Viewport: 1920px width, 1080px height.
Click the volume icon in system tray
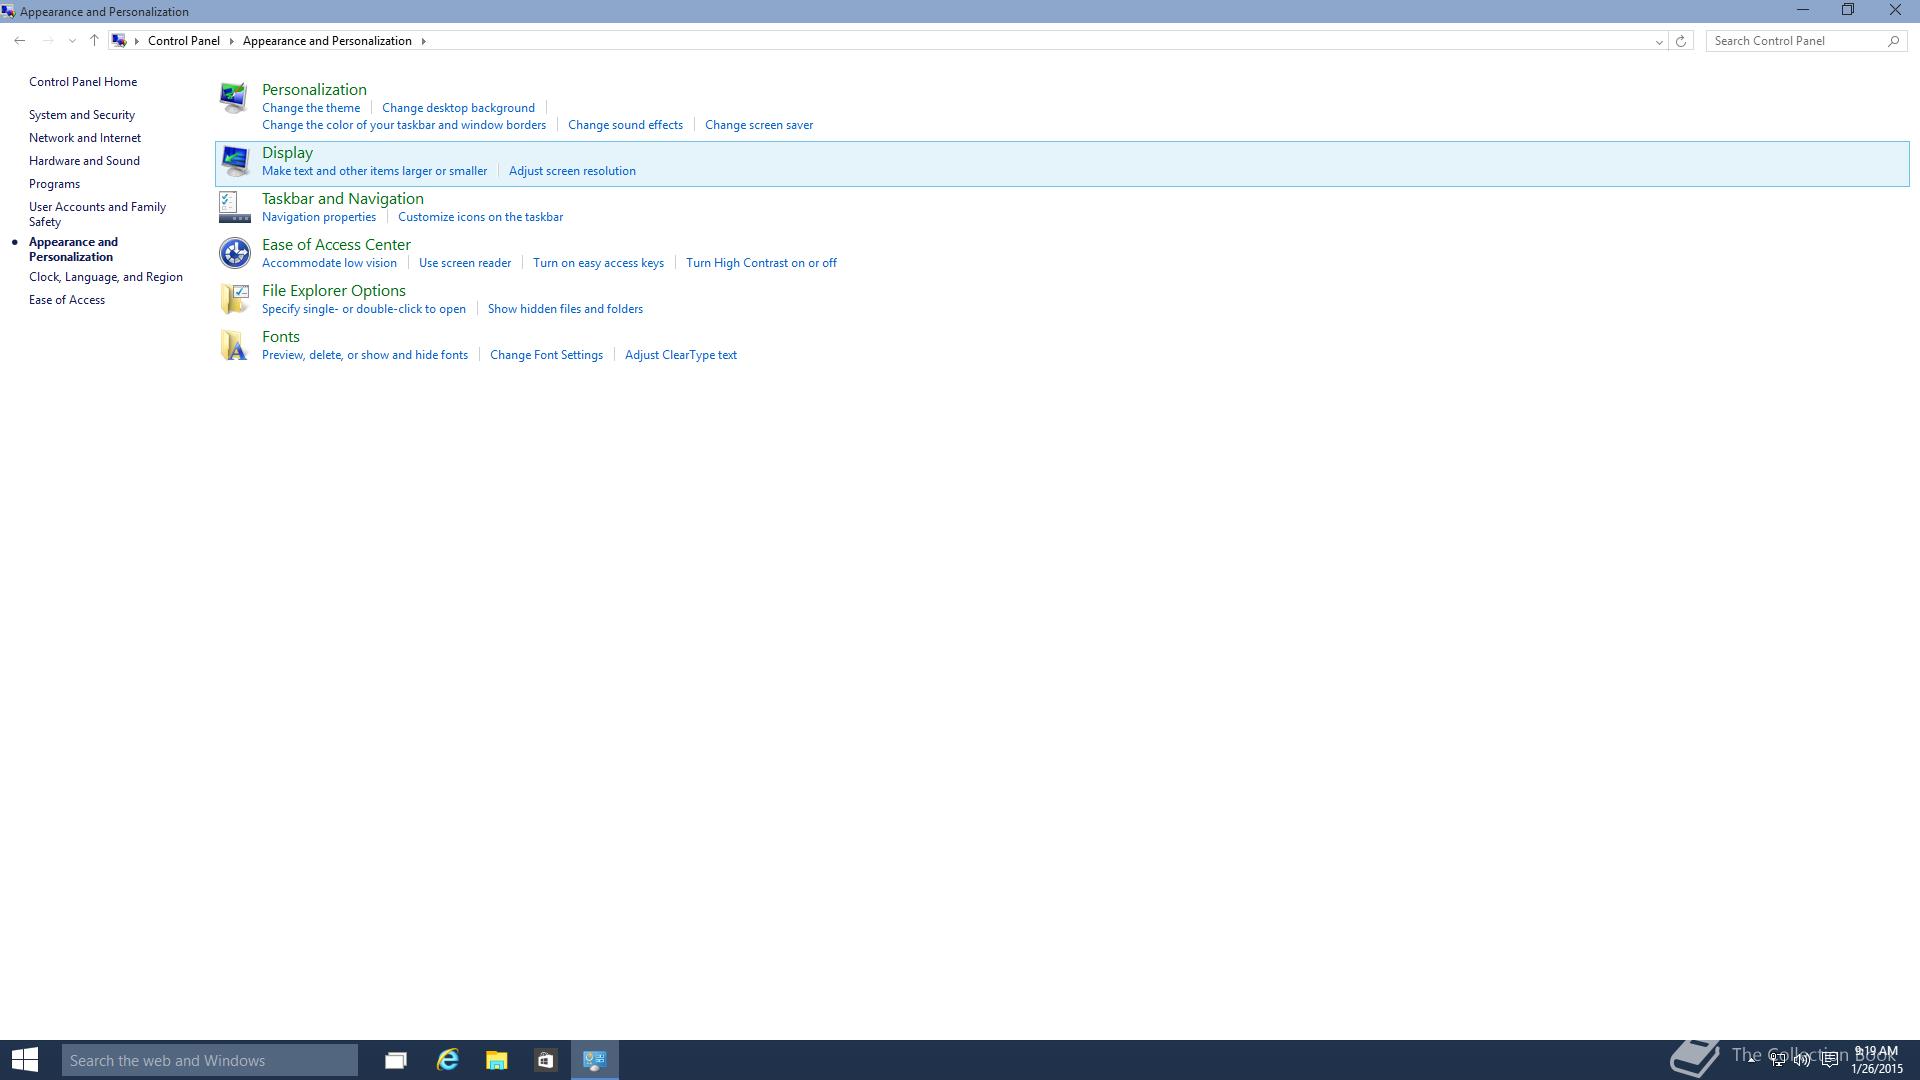point(1802,1060)
